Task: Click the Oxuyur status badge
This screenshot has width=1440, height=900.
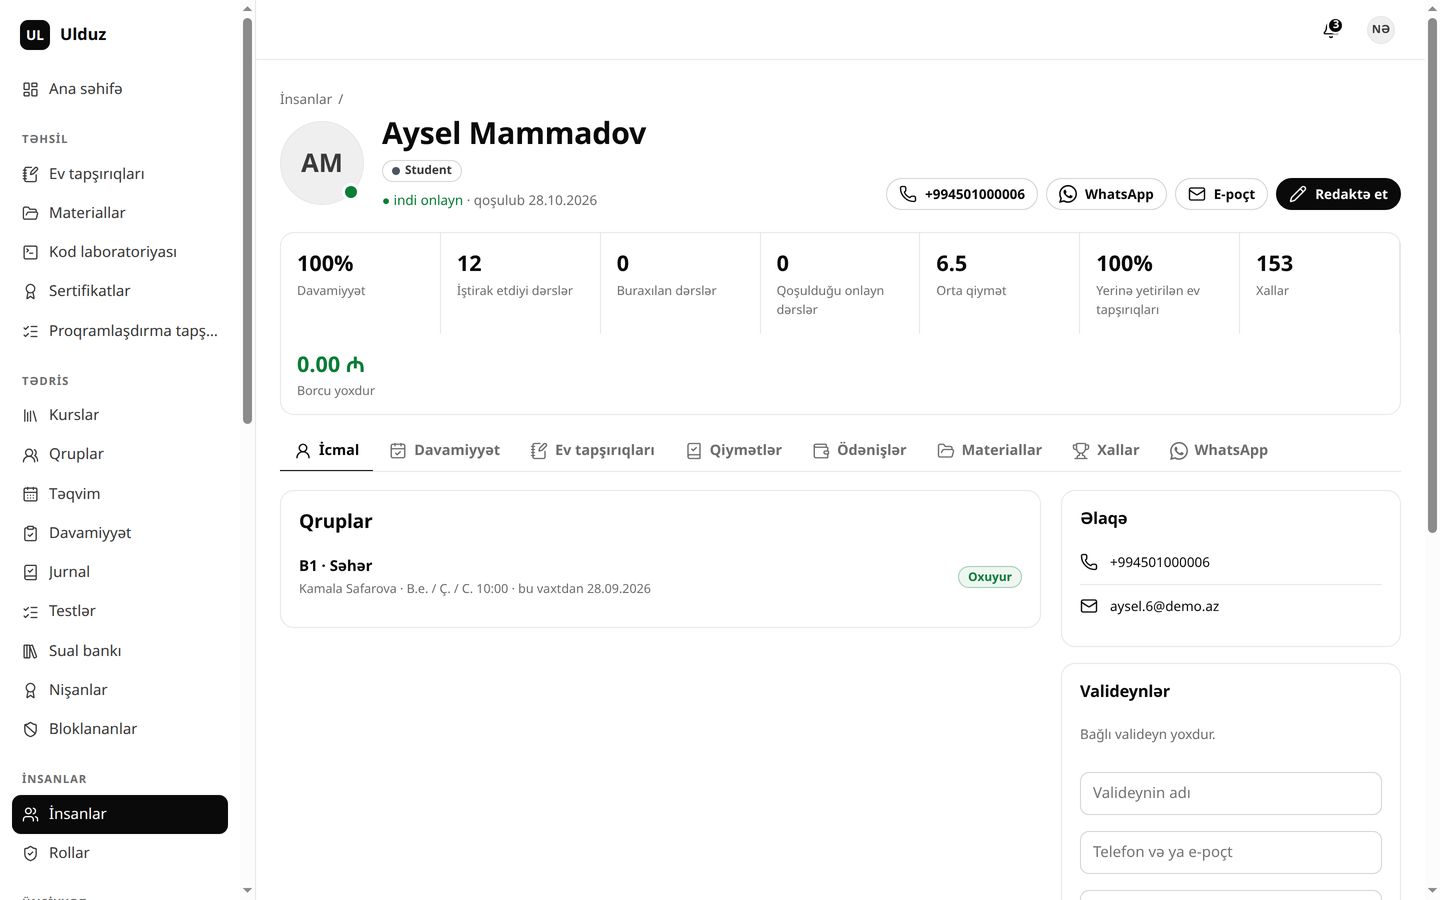Action: coord(990,577)
